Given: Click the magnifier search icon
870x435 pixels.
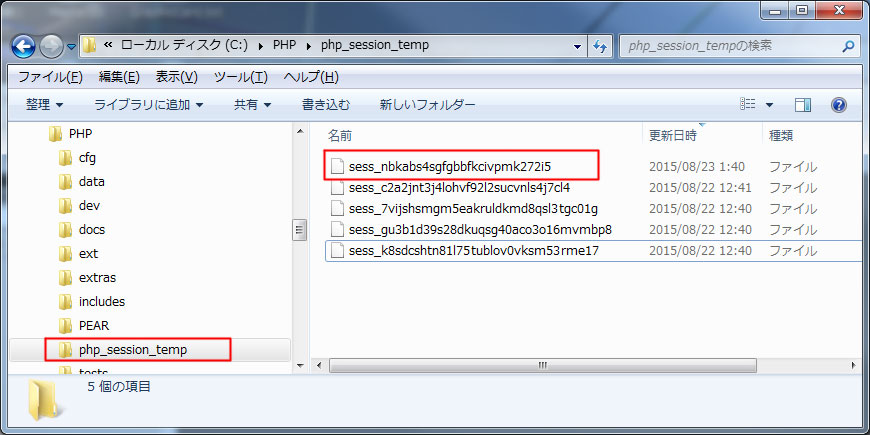Looking at the screenshot, I should pos(848,47).
